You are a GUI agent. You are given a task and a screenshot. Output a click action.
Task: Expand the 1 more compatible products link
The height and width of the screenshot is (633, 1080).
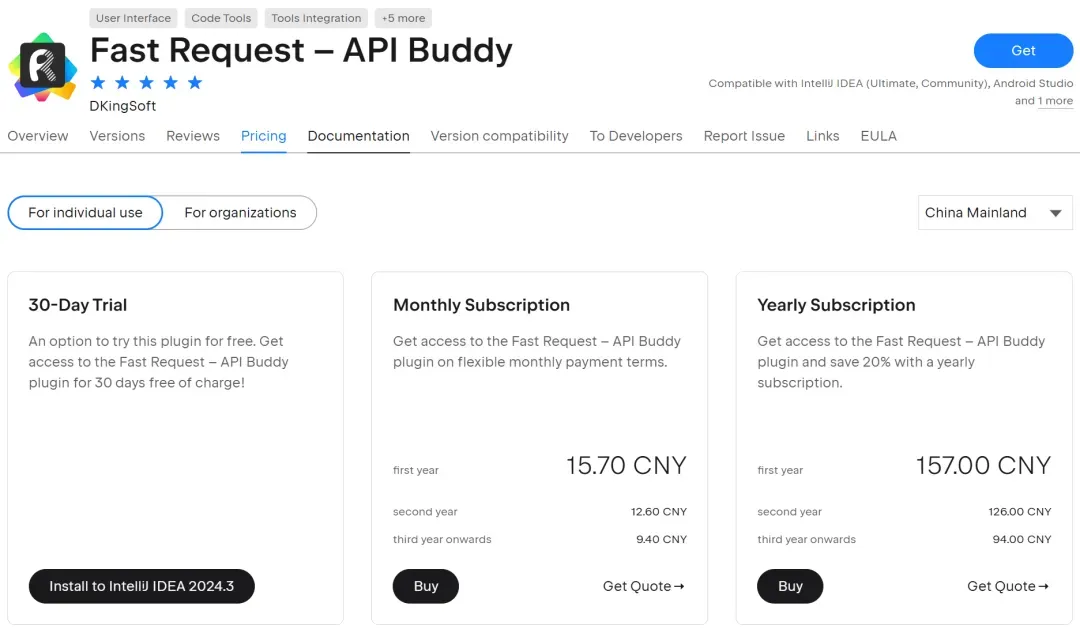pyautogui.click(x=1055, y=101)
